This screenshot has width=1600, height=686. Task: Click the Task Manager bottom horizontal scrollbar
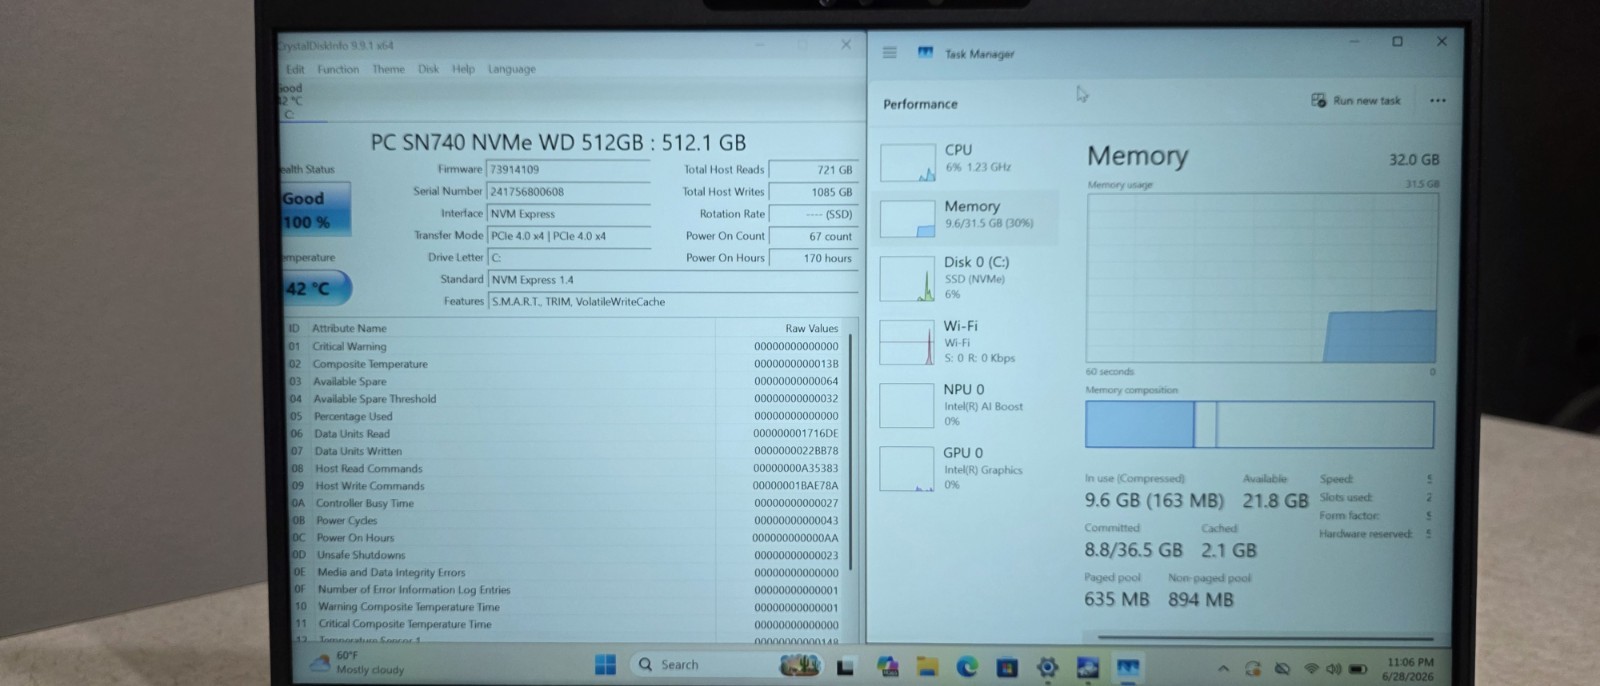(1265, 637)
